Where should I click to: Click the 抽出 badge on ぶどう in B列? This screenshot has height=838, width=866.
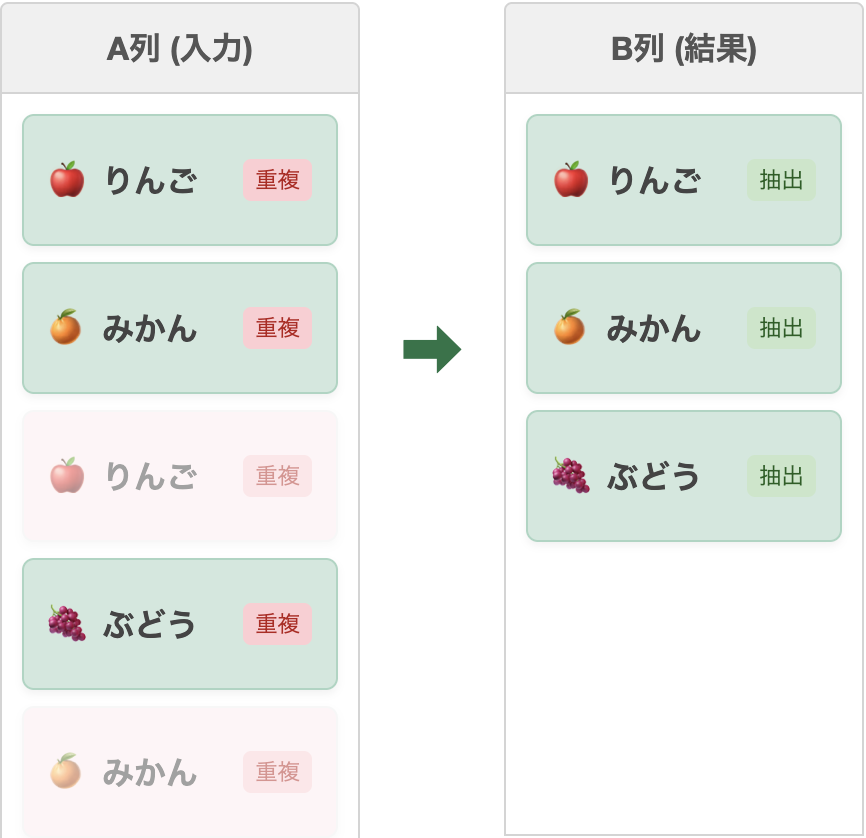pyautogui.click(x=782, y=476)
